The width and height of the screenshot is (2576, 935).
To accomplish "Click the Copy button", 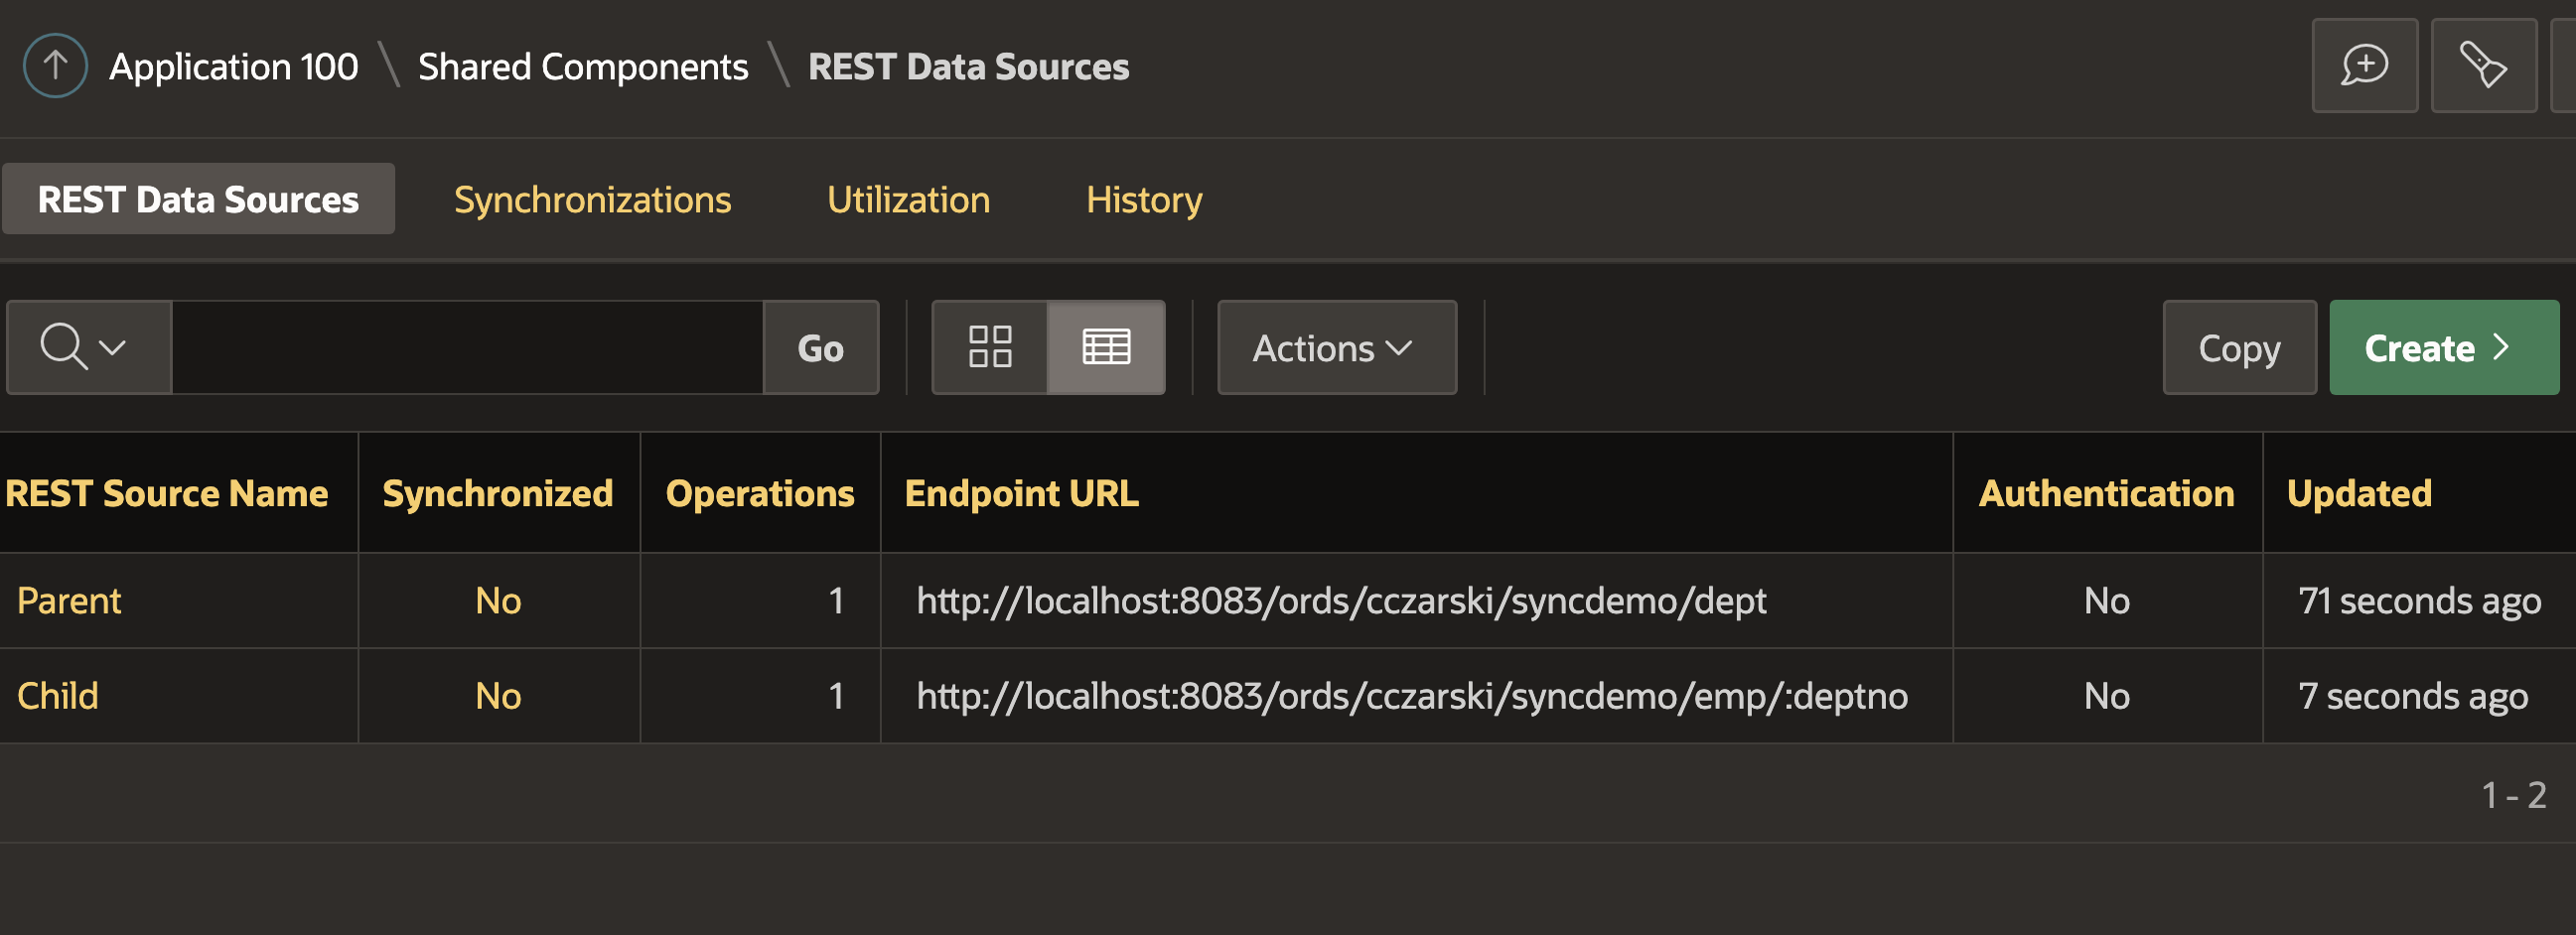I will [x=2239, y=347].
